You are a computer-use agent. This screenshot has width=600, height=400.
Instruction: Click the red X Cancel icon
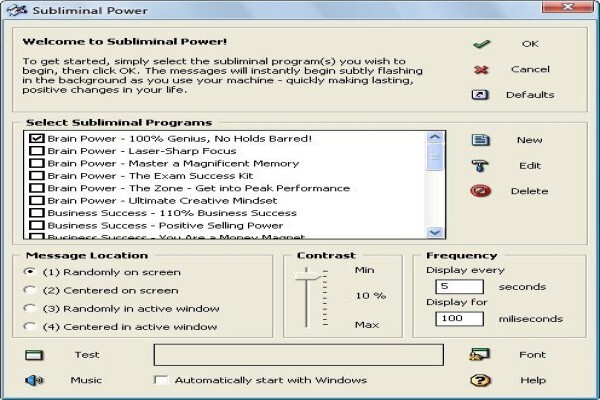point(481,70)
